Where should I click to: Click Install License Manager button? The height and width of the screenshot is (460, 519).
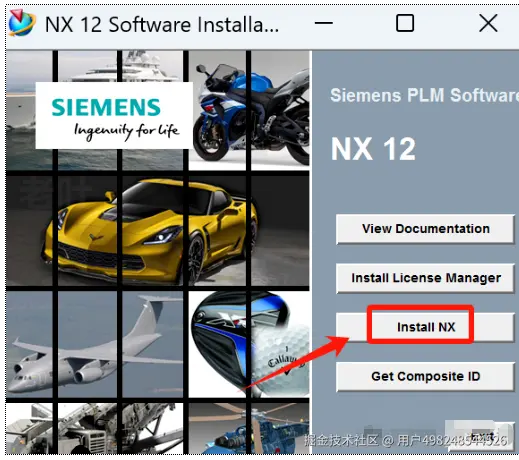click(425, 278)
